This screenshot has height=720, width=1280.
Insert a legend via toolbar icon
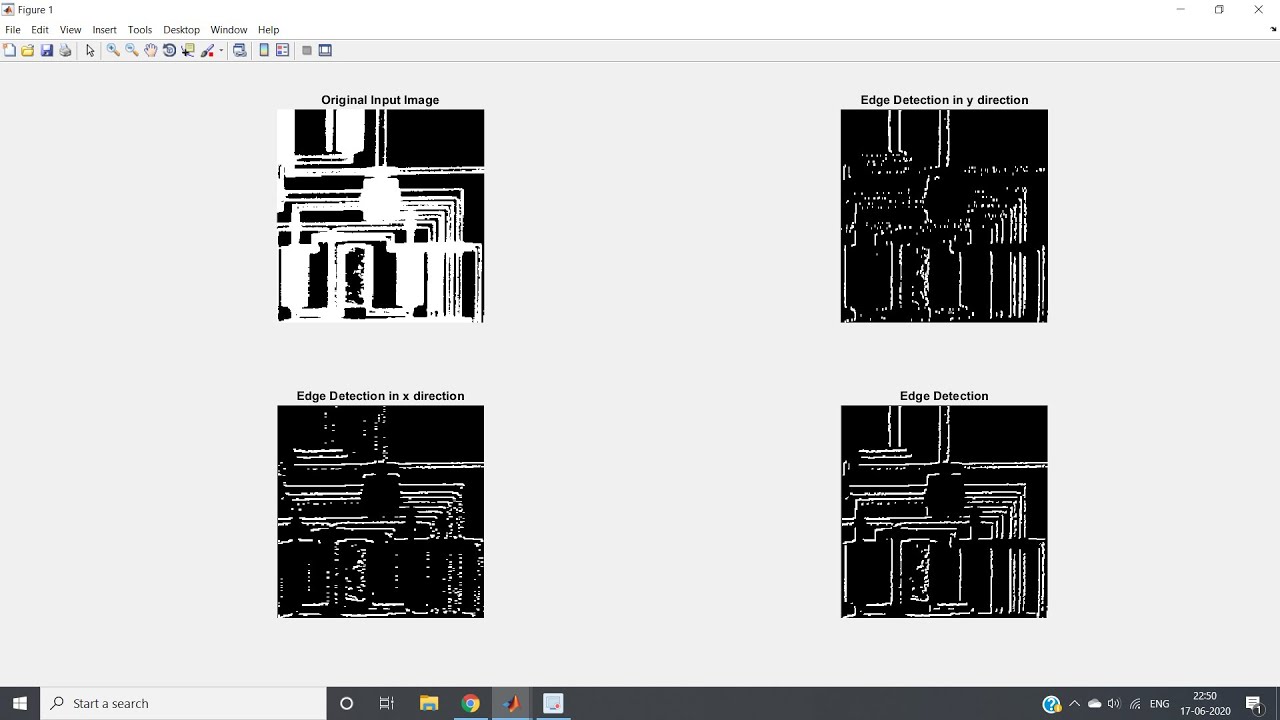tap(283, 50)
